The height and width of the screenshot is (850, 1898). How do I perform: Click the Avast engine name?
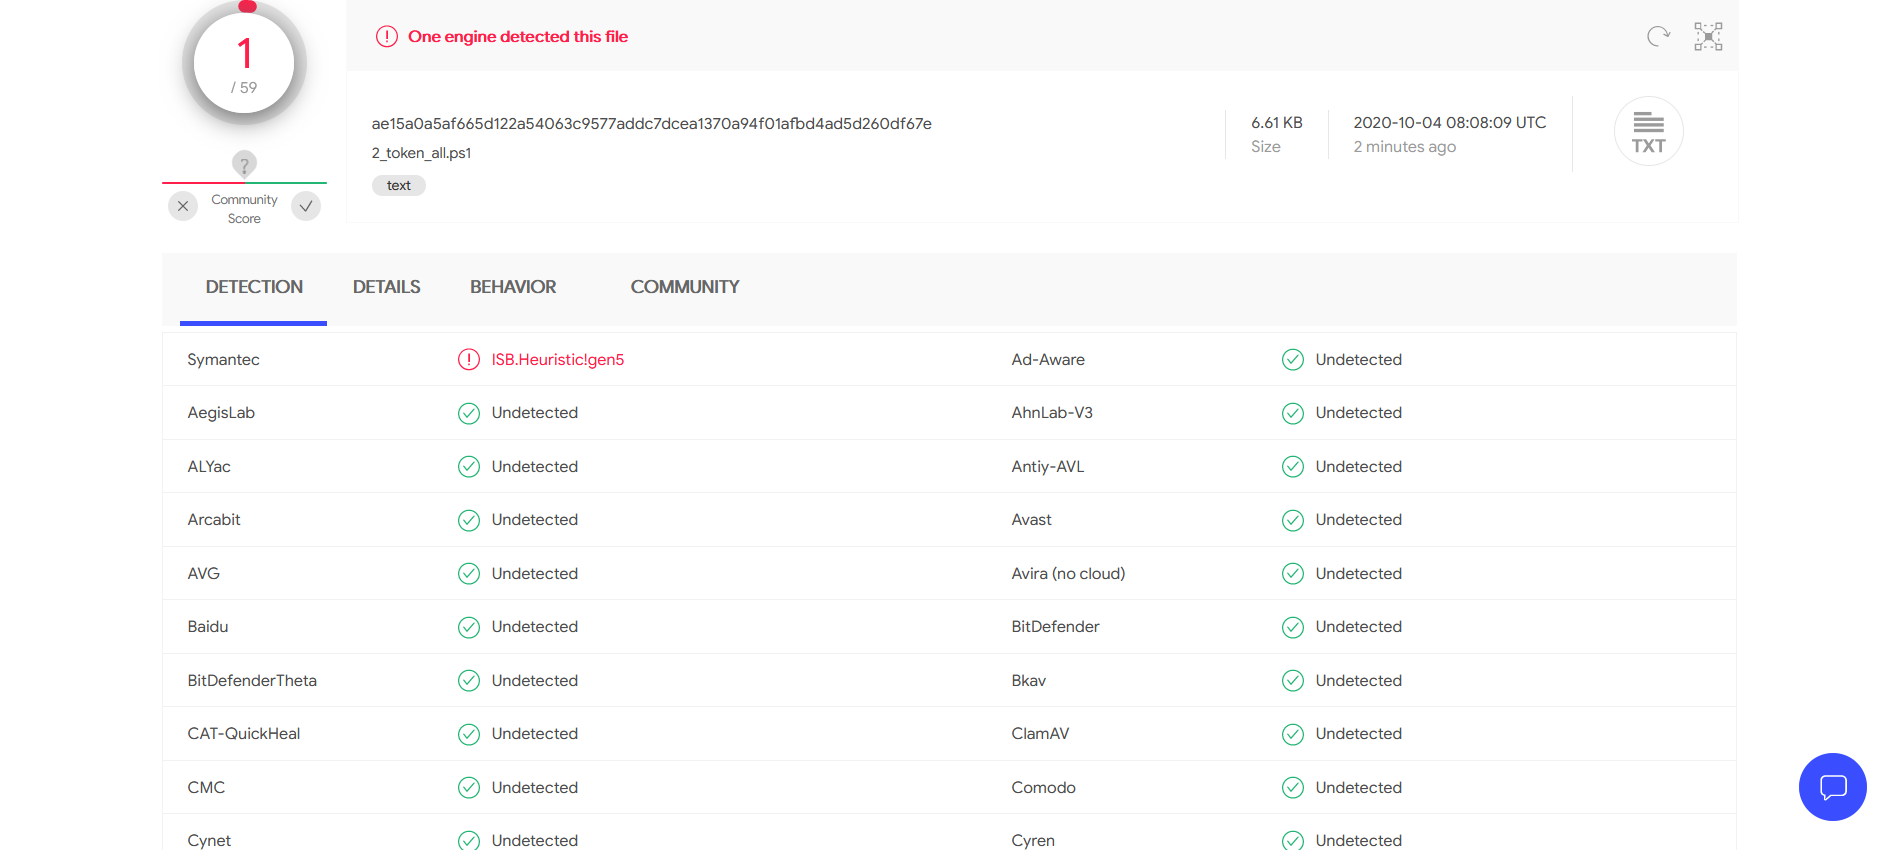[1032, 520]
